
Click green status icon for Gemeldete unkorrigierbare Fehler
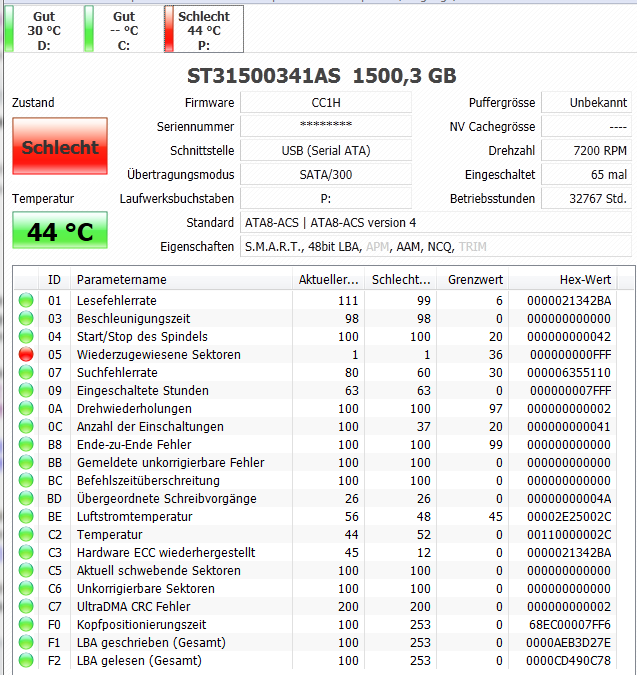click(26, 462)
